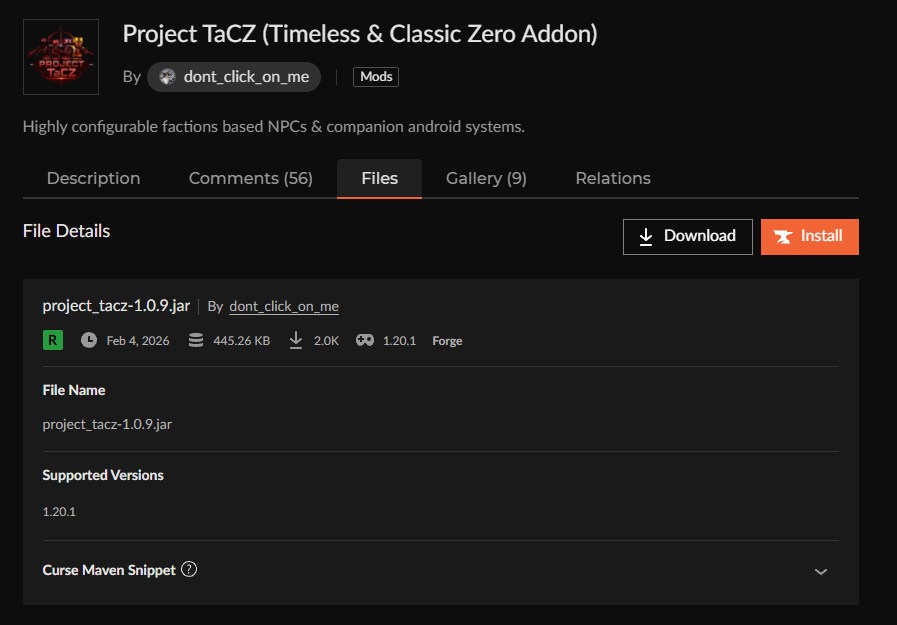This screenshot has width=897, height=625.
Task: Click the author avatar icon
Action: (167, 77)
